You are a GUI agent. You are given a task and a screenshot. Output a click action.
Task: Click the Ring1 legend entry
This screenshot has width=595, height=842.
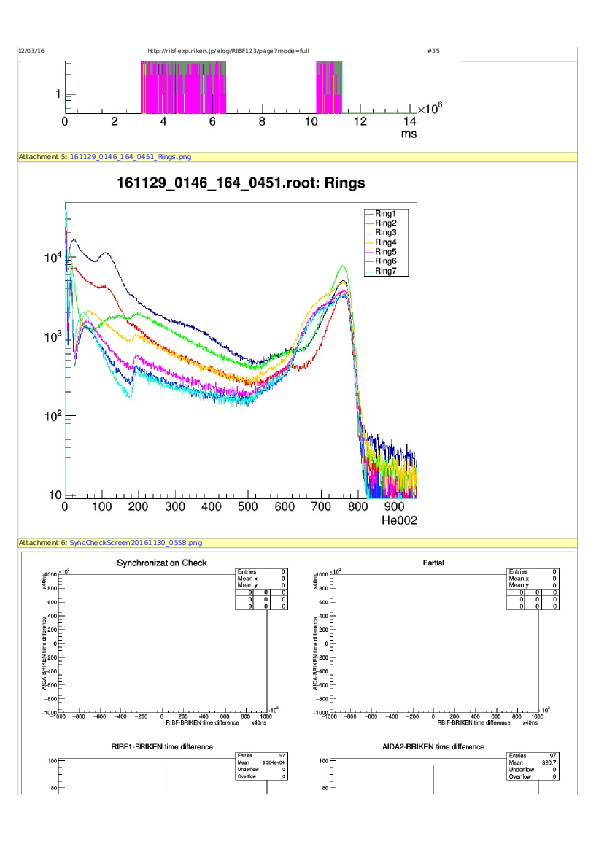pyautogui.click(x=386, y=214)
